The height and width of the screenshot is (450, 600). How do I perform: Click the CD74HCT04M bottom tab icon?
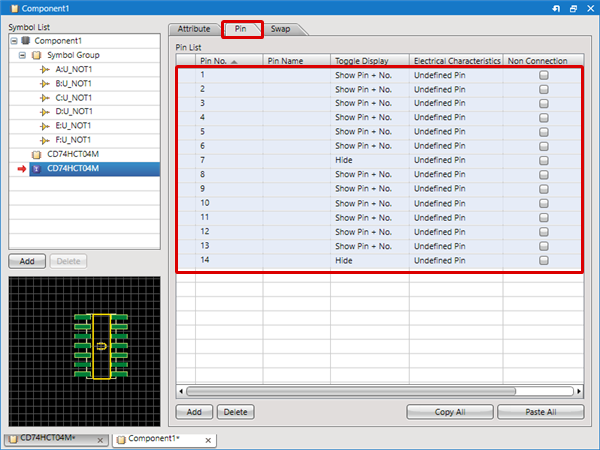[13, 439]
